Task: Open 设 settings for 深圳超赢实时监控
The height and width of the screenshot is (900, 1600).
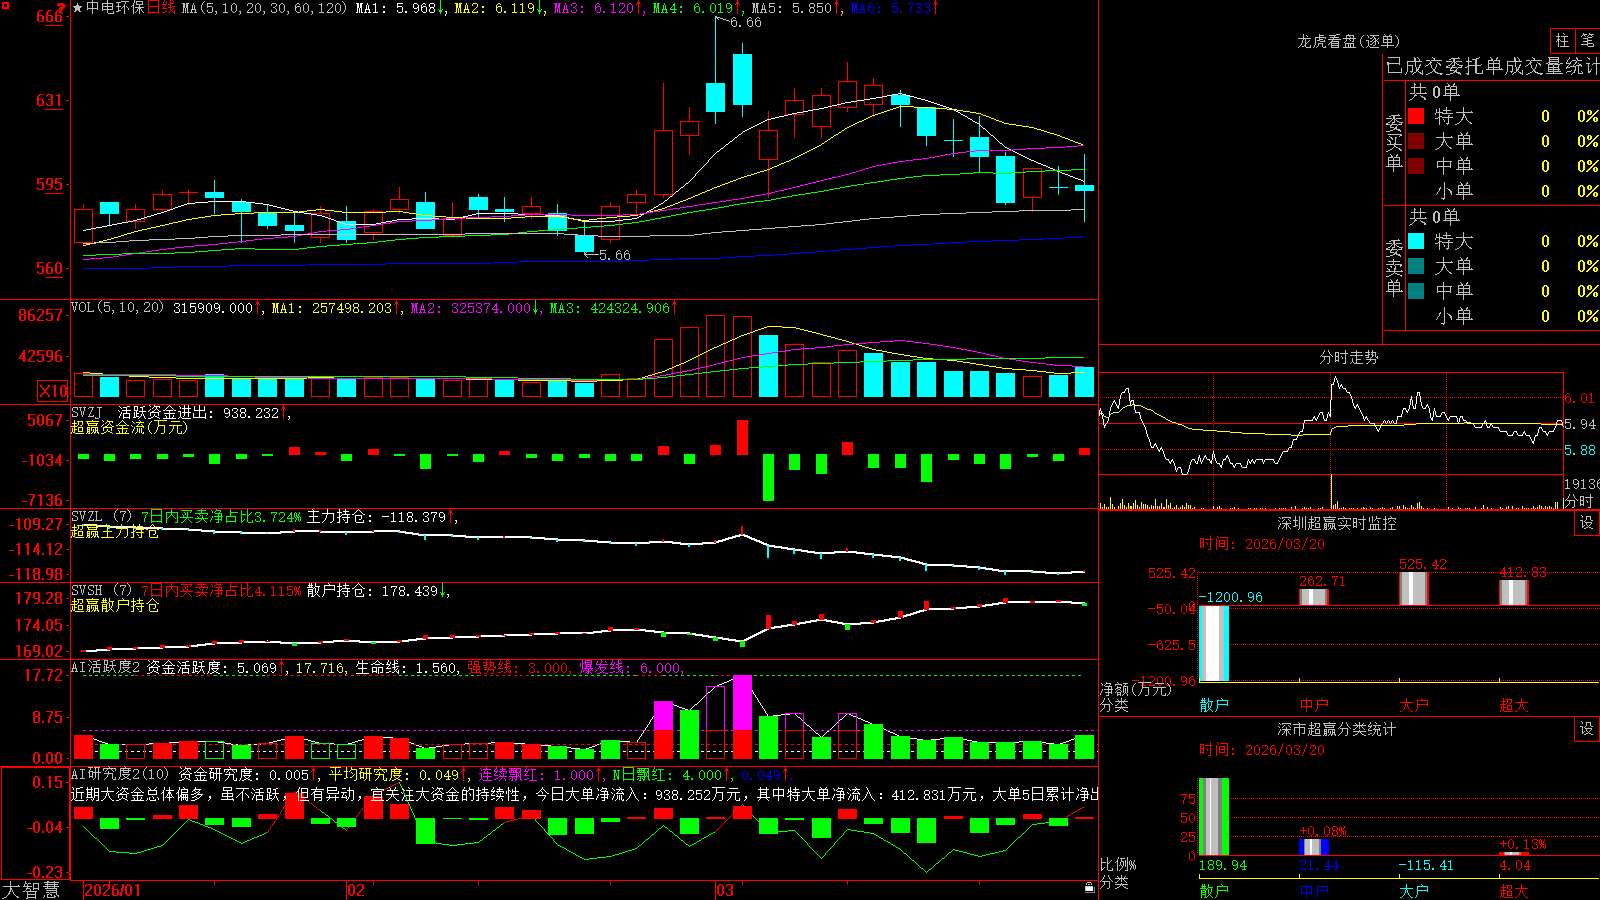Action: click(x=1587, y=523)
